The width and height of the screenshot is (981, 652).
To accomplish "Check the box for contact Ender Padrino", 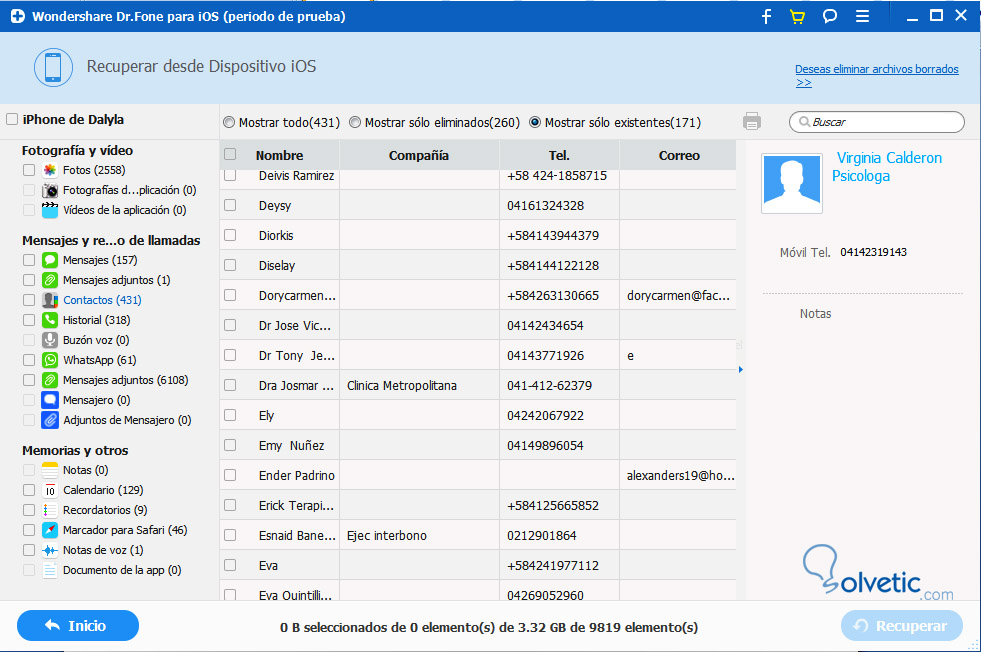I will click(230, 476).
